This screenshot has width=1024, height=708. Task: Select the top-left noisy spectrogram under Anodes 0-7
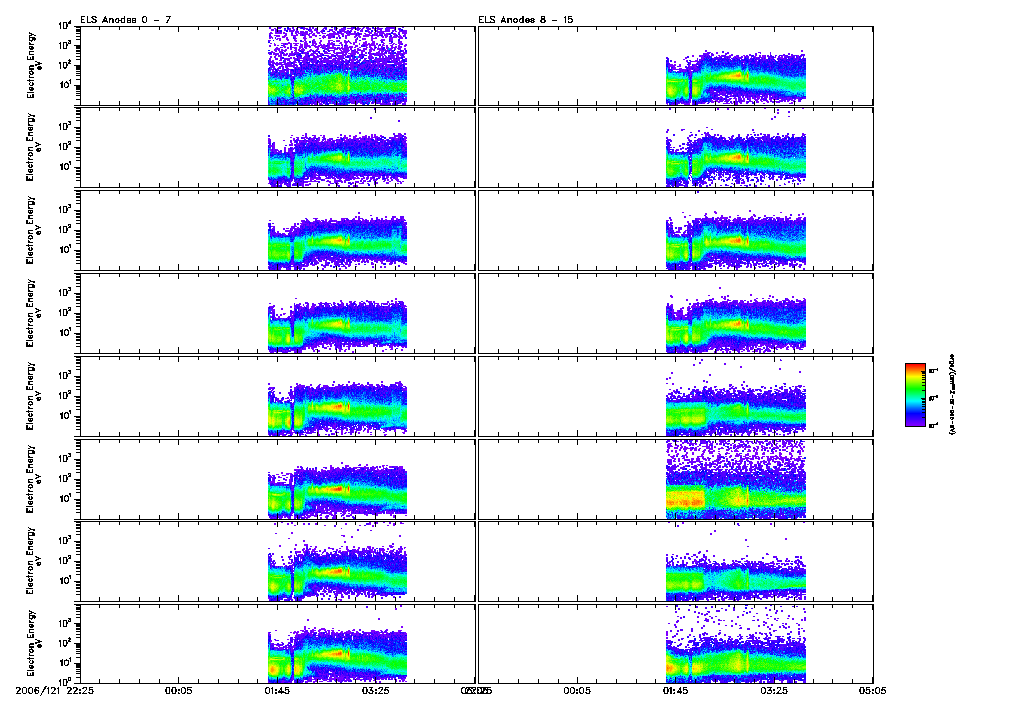(x=277, y=66)
